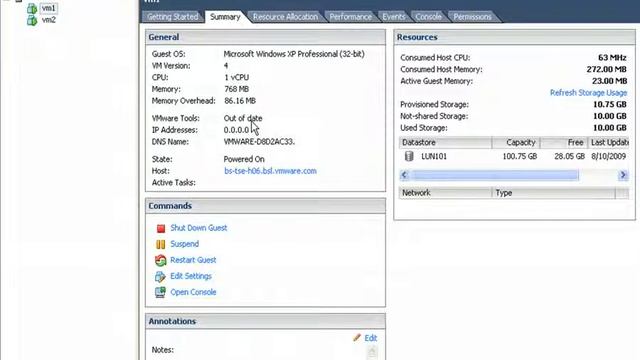Click the IP address 0.0.0.0
640x360 pixels.
click(x=236, y=130)
